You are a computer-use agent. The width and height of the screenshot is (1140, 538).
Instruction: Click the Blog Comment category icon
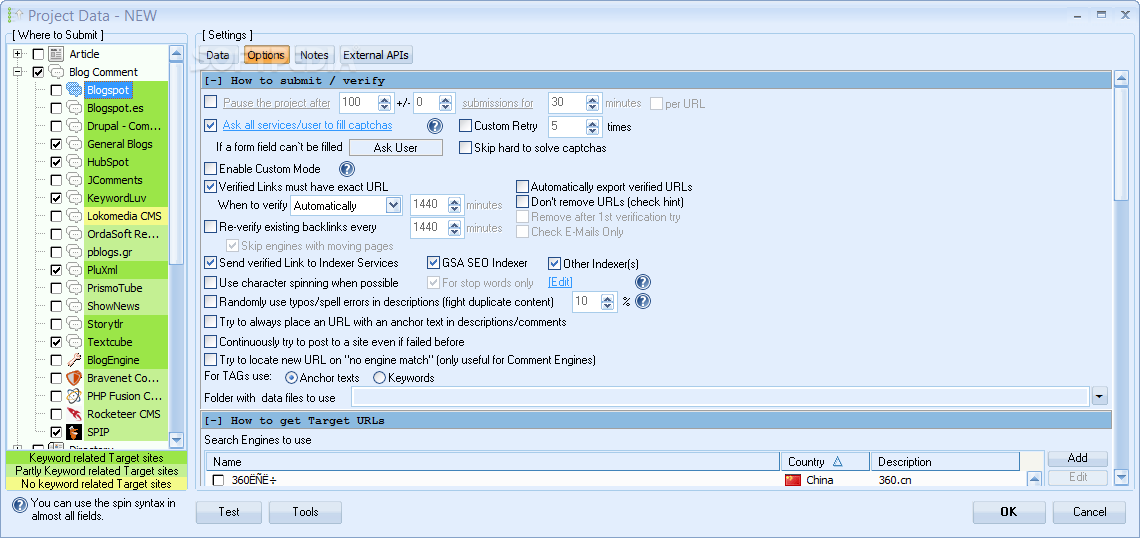coord(56,72)
